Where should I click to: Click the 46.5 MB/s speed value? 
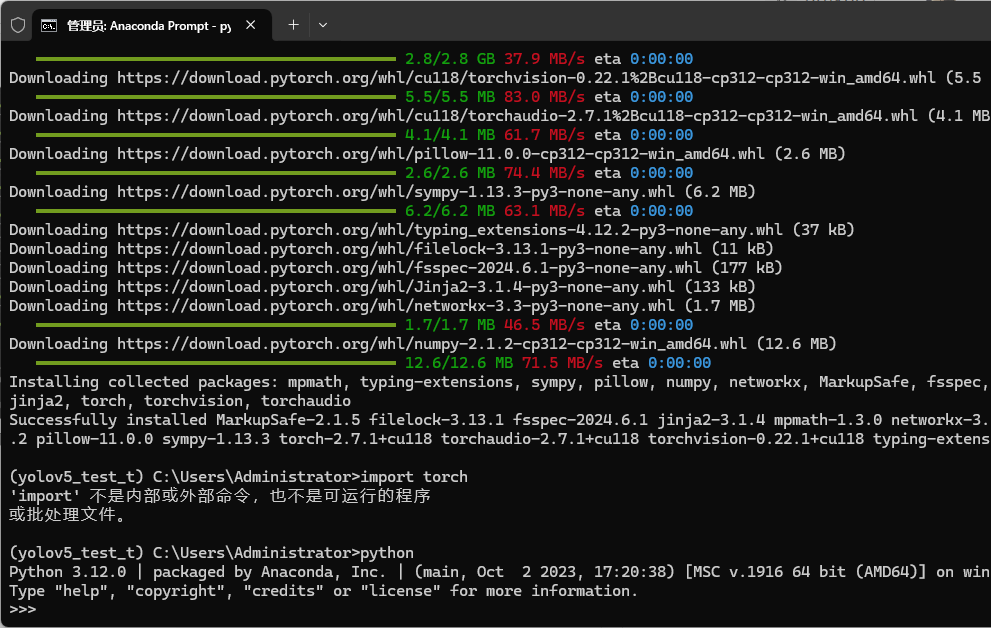pyautogui.click(x=544, y=325)
